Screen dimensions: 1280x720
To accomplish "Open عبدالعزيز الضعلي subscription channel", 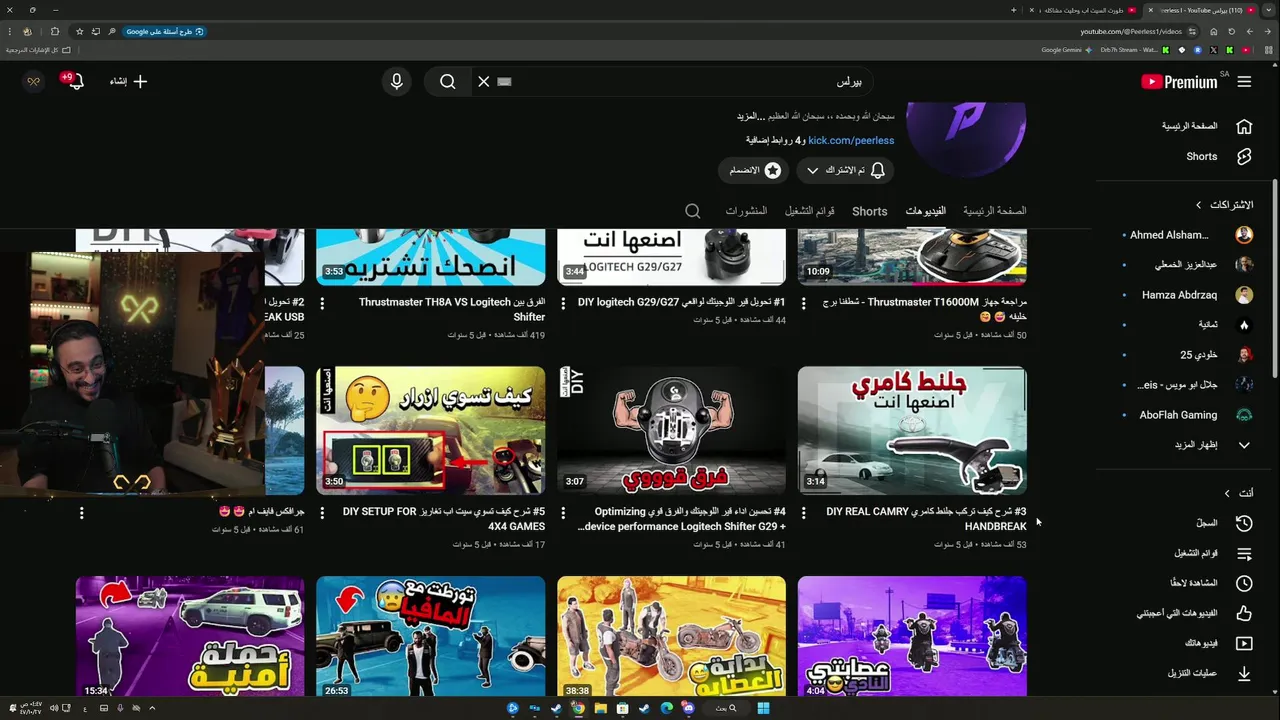I will 1190,265.
